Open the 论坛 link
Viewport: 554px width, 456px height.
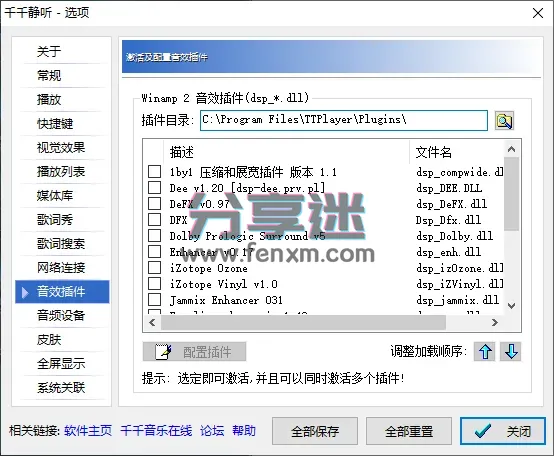tap(212, 431)
